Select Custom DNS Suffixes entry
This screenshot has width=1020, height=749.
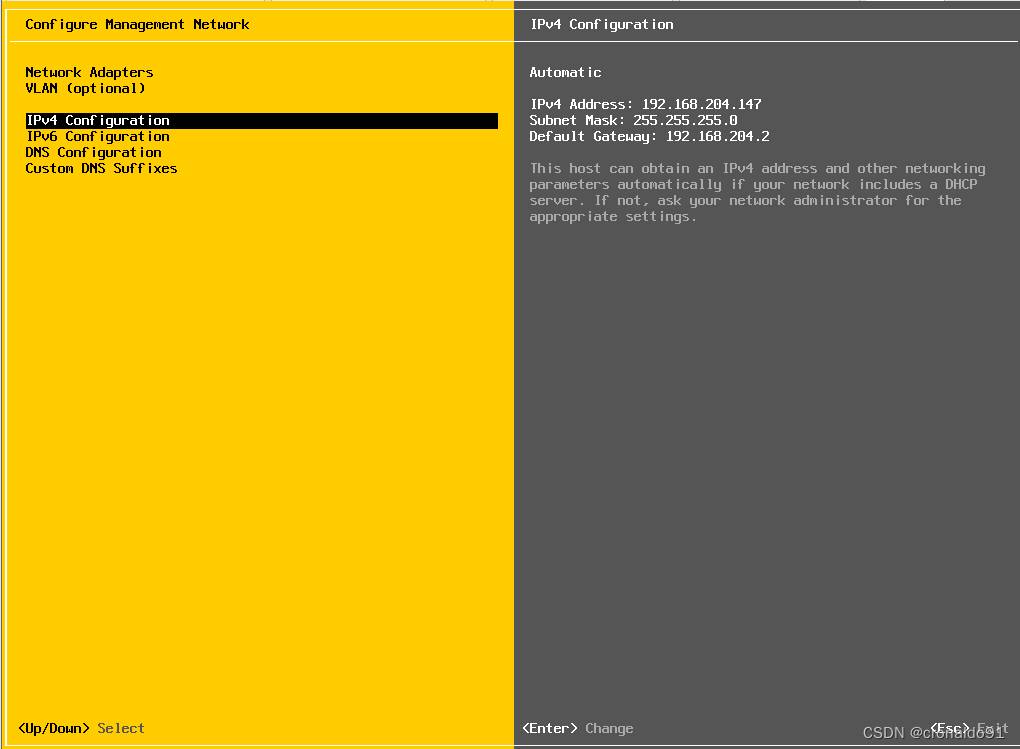101,168
